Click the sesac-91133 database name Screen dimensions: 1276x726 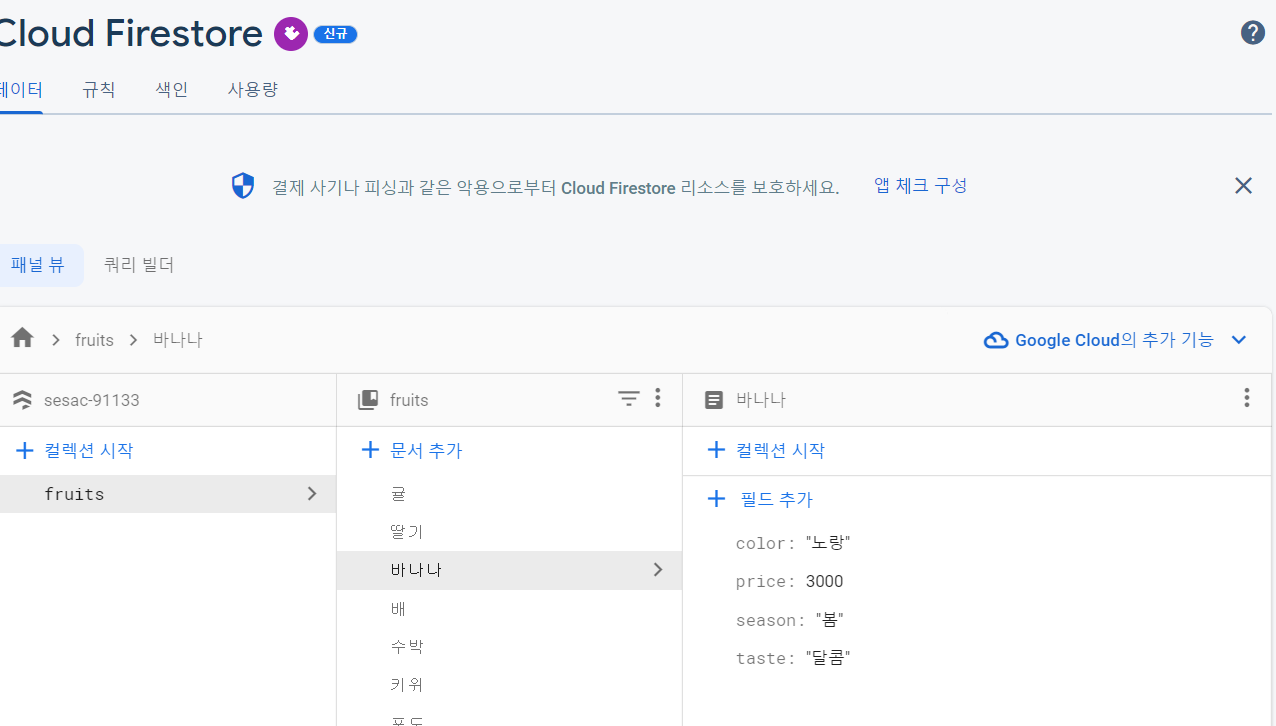pos(92,400)
